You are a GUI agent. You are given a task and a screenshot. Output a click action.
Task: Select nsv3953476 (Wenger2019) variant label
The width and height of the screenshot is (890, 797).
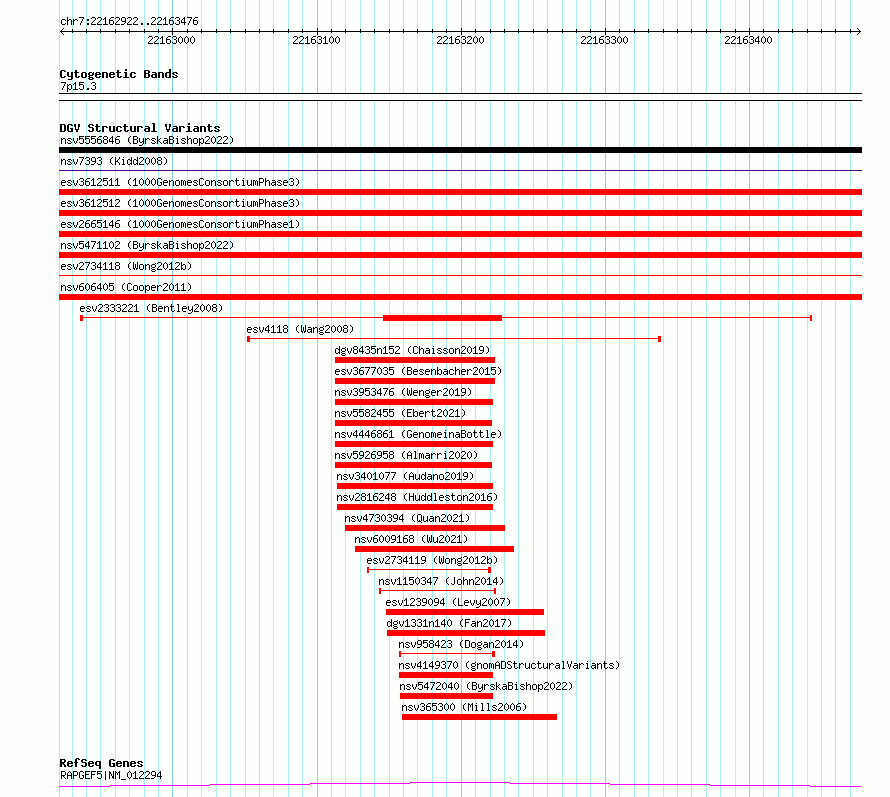point(403,392)
